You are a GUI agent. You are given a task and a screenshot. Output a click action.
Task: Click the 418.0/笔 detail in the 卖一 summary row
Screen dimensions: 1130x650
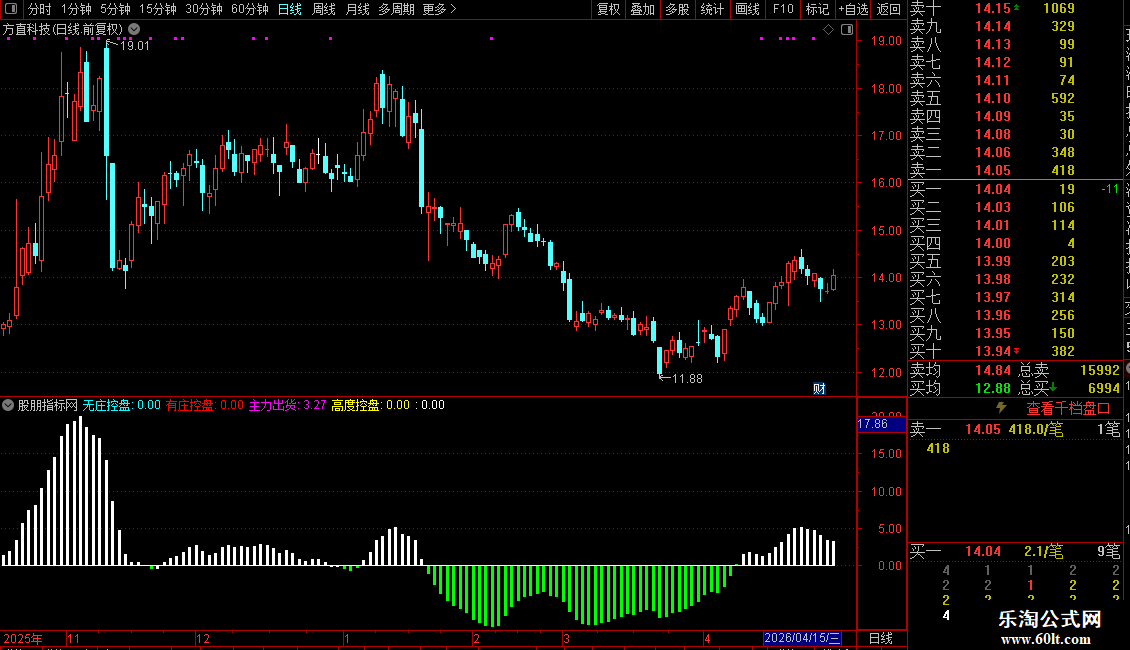pyautogui.click(x=1036, y=429)
